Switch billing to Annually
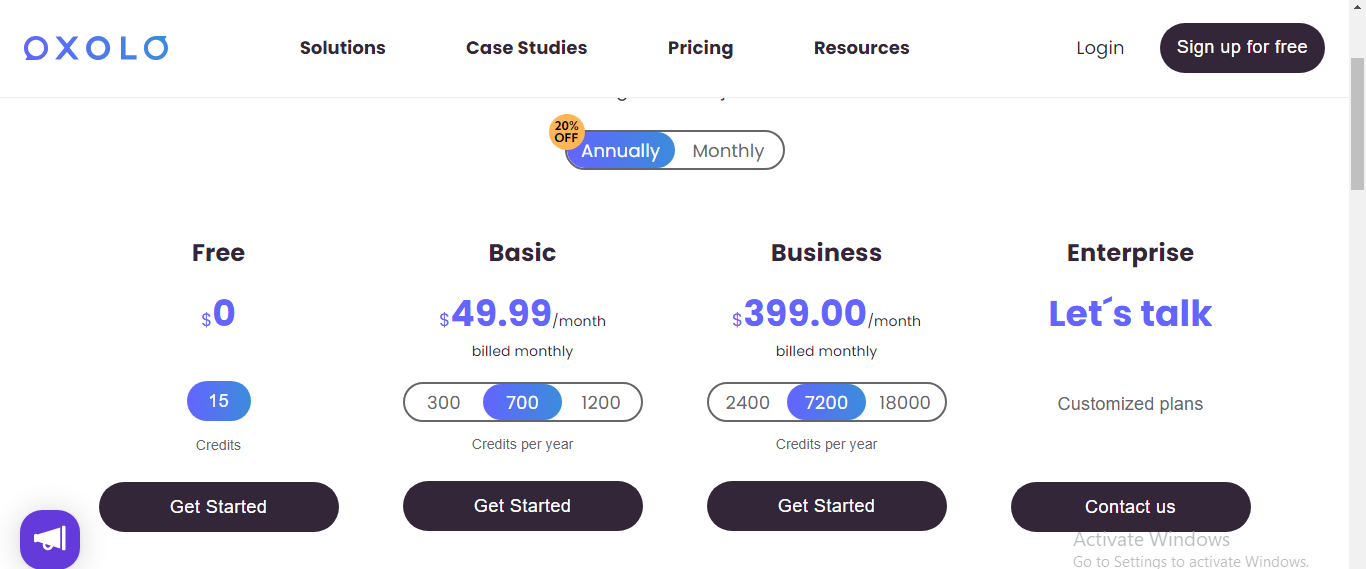Image resolution: width=1366 pixels, height=569 pixels. click(x=620, y=151)
